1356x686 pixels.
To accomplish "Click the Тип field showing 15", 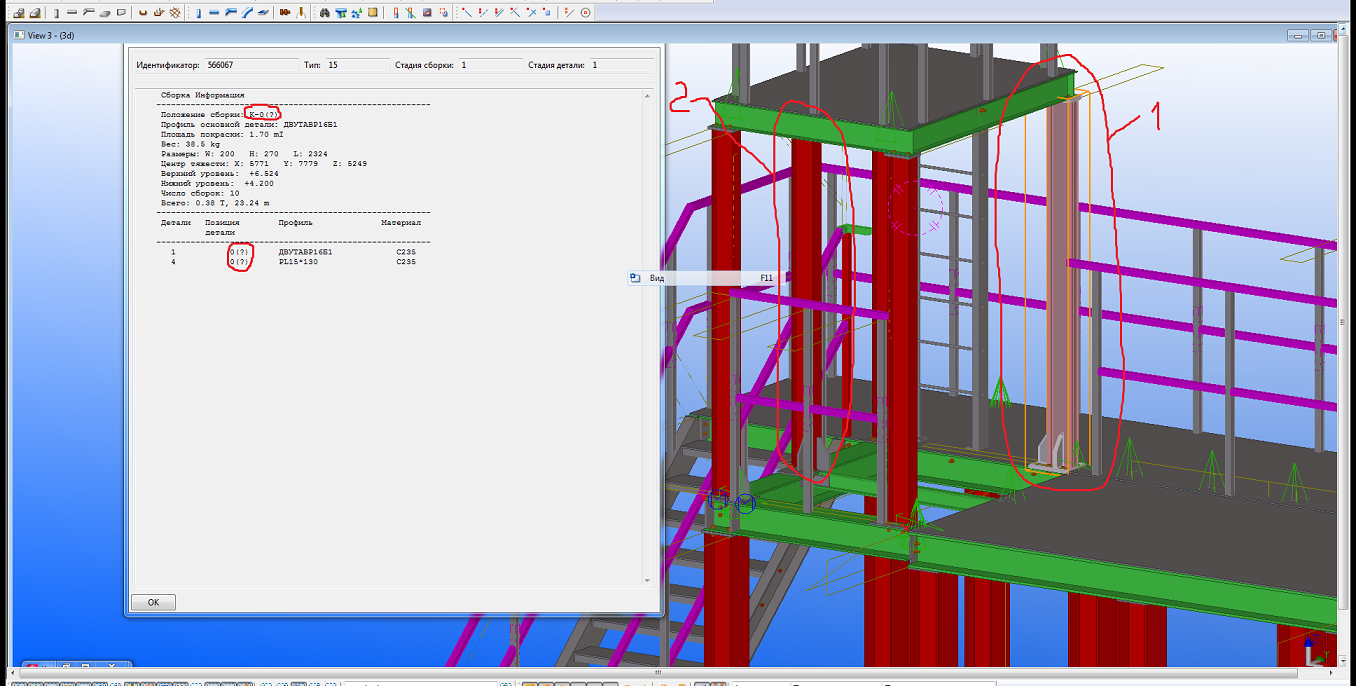I will coord(355,65).
